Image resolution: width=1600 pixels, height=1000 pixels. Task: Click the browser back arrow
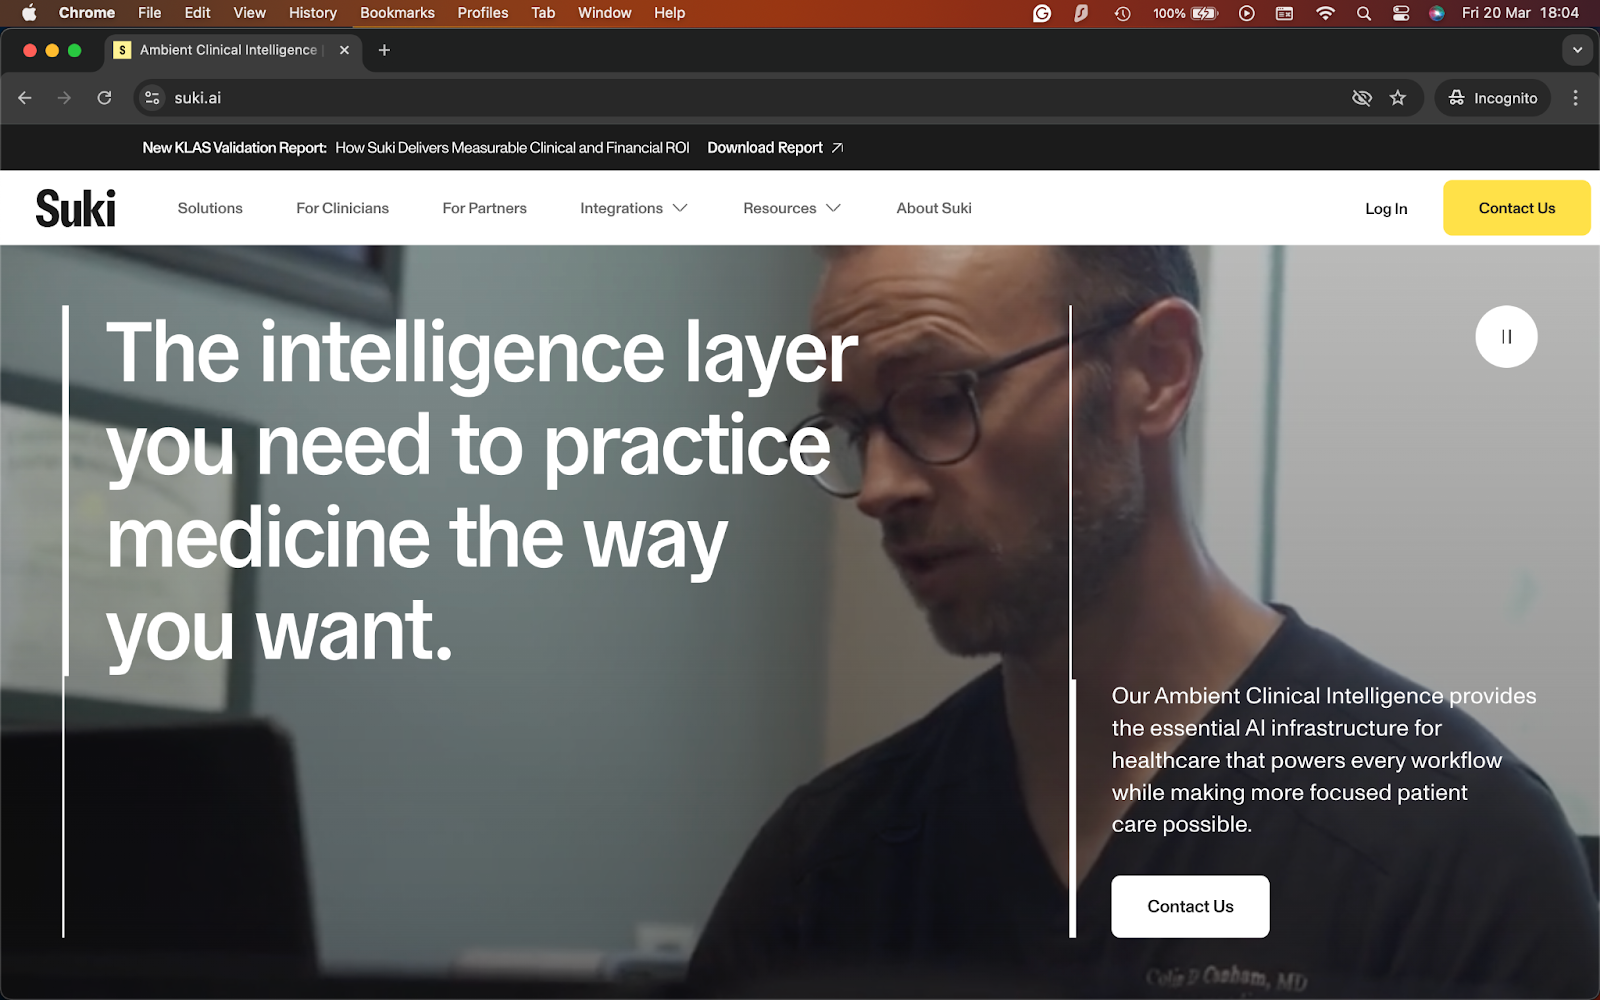click(25, 98)
